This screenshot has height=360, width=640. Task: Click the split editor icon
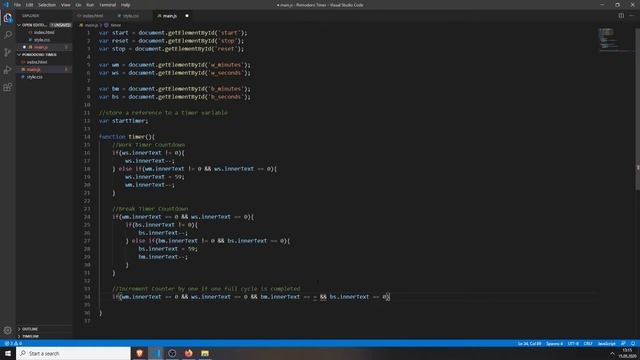[x=621, y=16]
